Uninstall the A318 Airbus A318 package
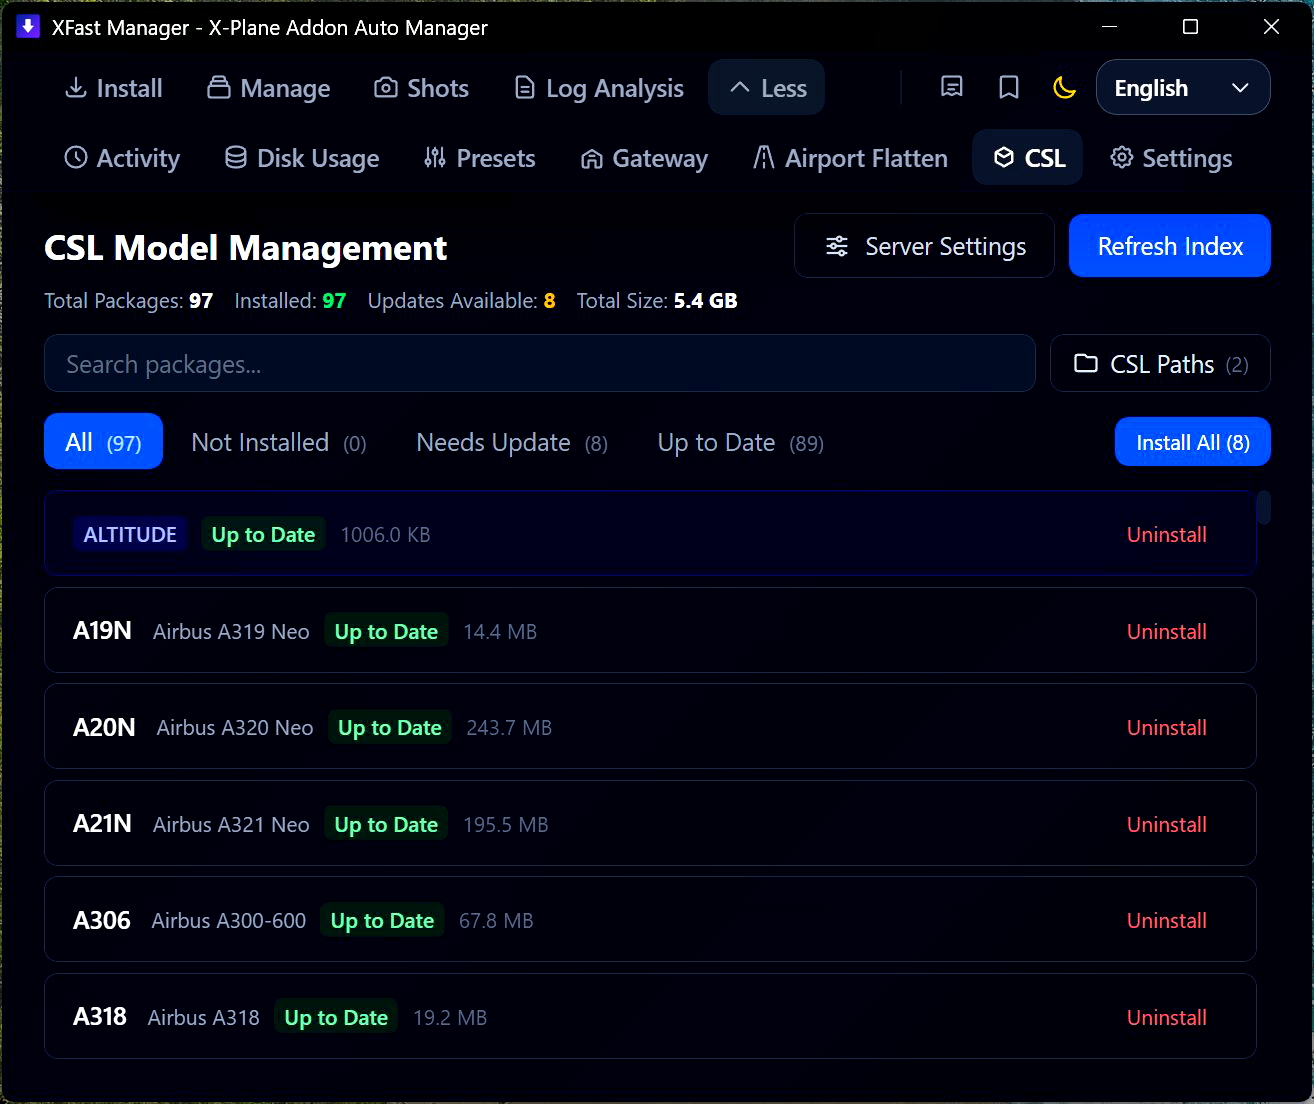This screenshot has width=1314, height=1104. coord(1167,1018)
